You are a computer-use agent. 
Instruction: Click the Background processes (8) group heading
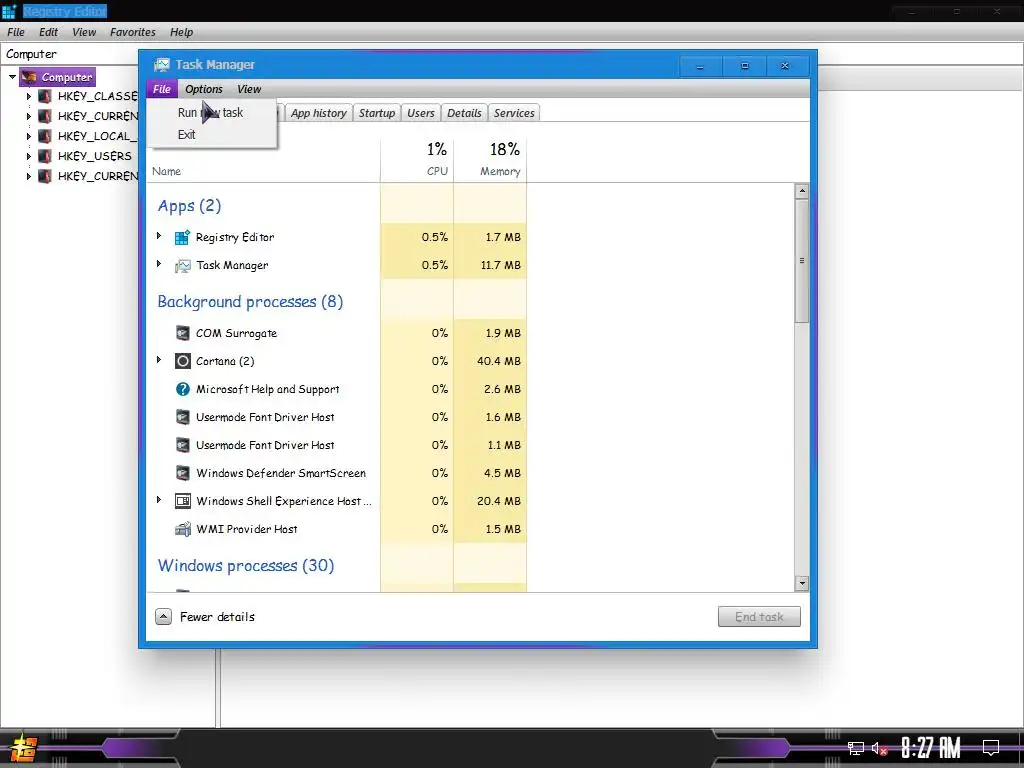pyautogui.click(x=250, y=302)
